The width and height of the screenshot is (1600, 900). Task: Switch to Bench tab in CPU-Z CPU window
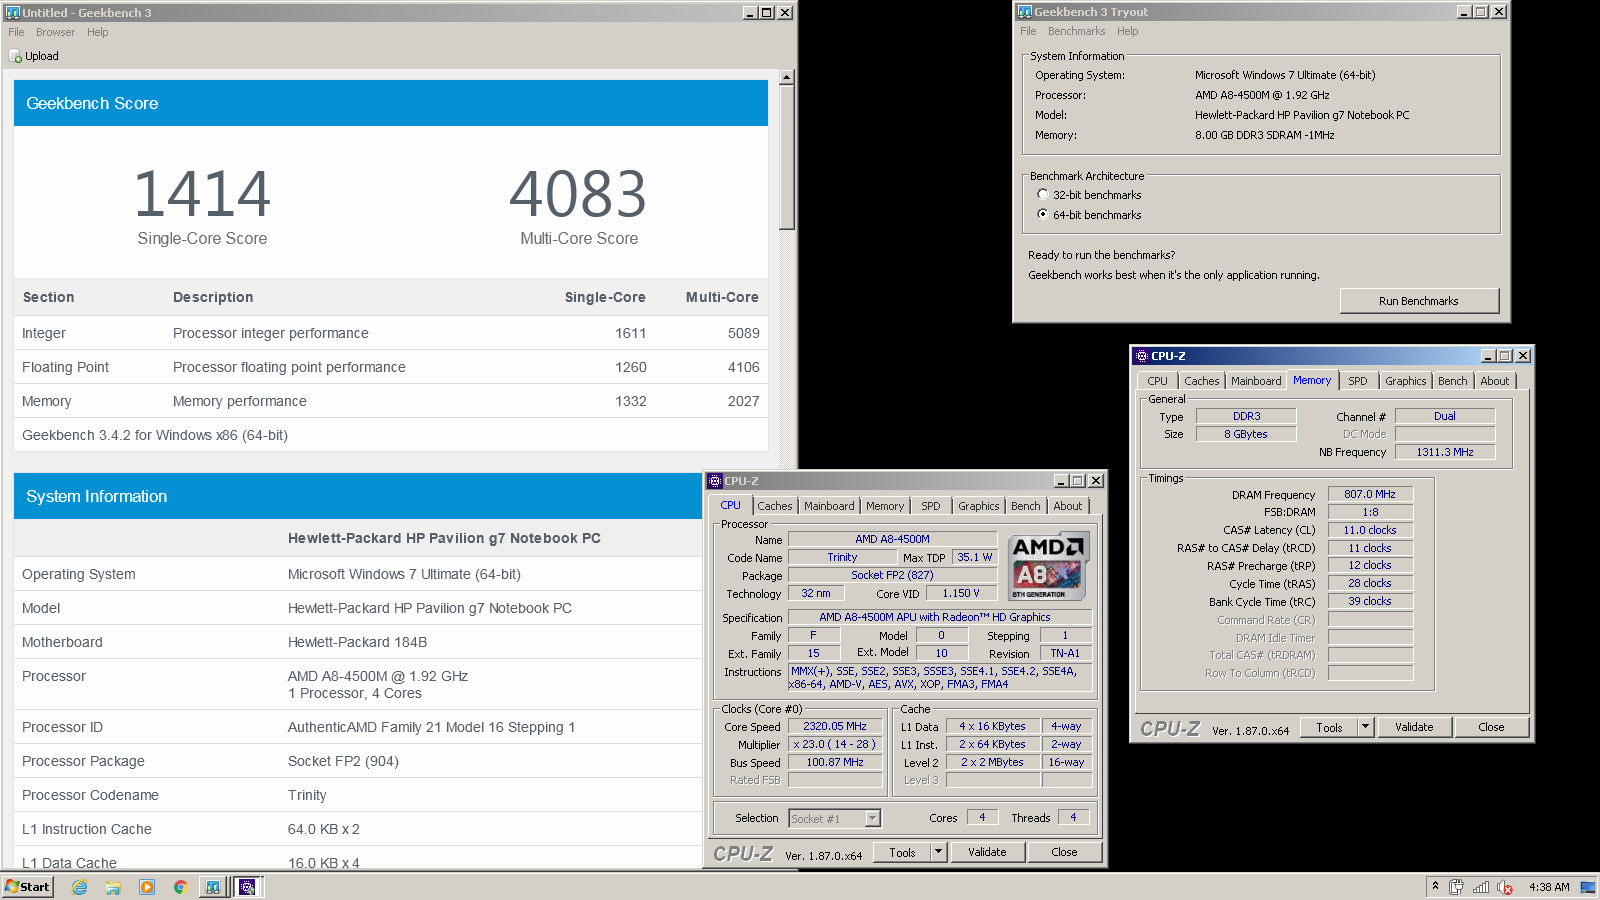(1025, 506)
